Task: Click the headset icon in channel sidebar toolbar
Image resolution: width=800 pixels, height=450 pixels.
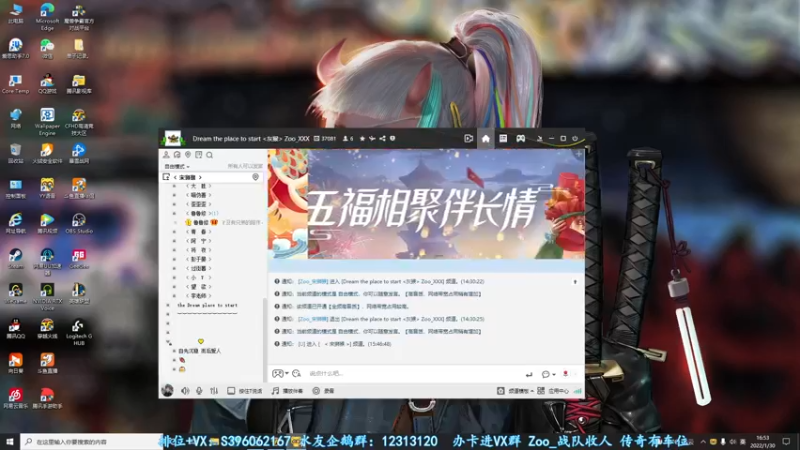Action: (x=177, y=155)
